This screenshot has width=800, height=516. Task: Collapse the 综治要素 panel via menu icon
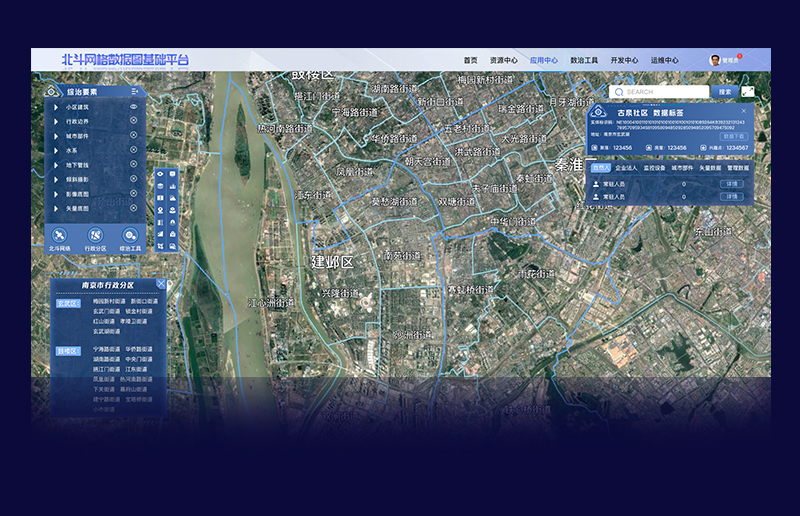tap(135, 91)
